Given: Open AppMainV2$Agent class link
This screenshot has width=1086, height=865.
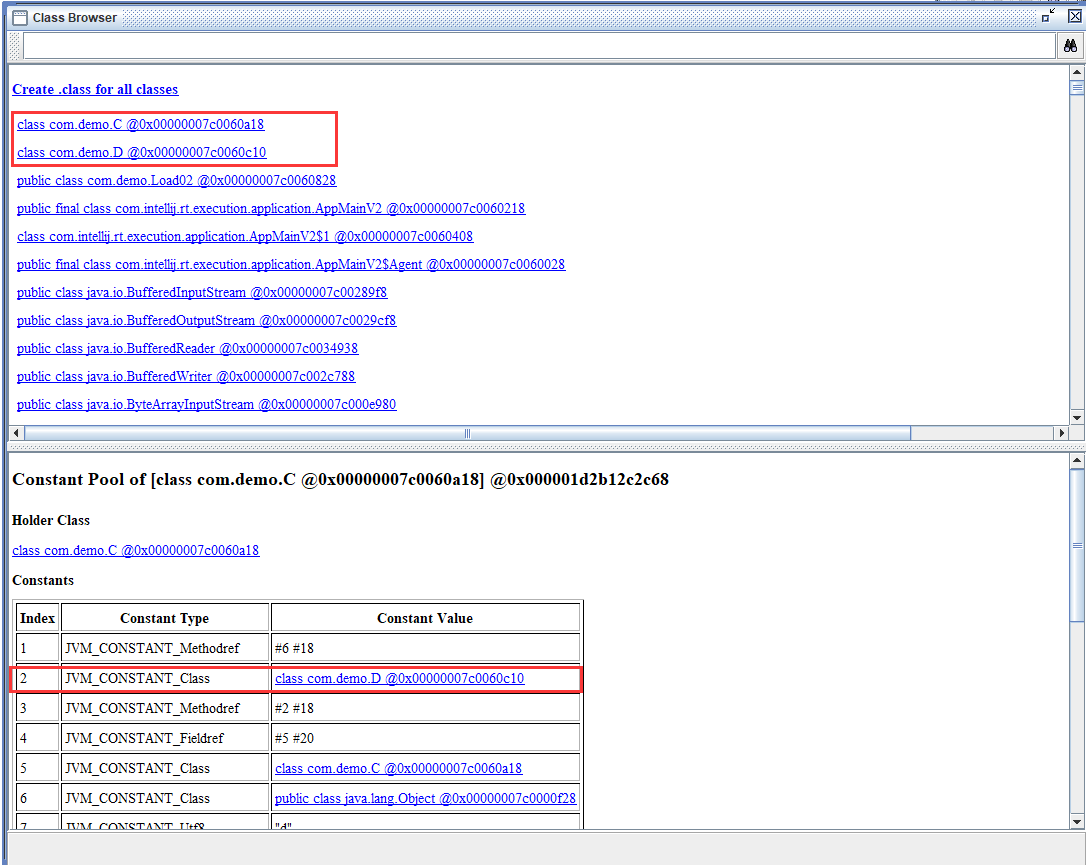Looking at the screenshot, I should (290, 265).
